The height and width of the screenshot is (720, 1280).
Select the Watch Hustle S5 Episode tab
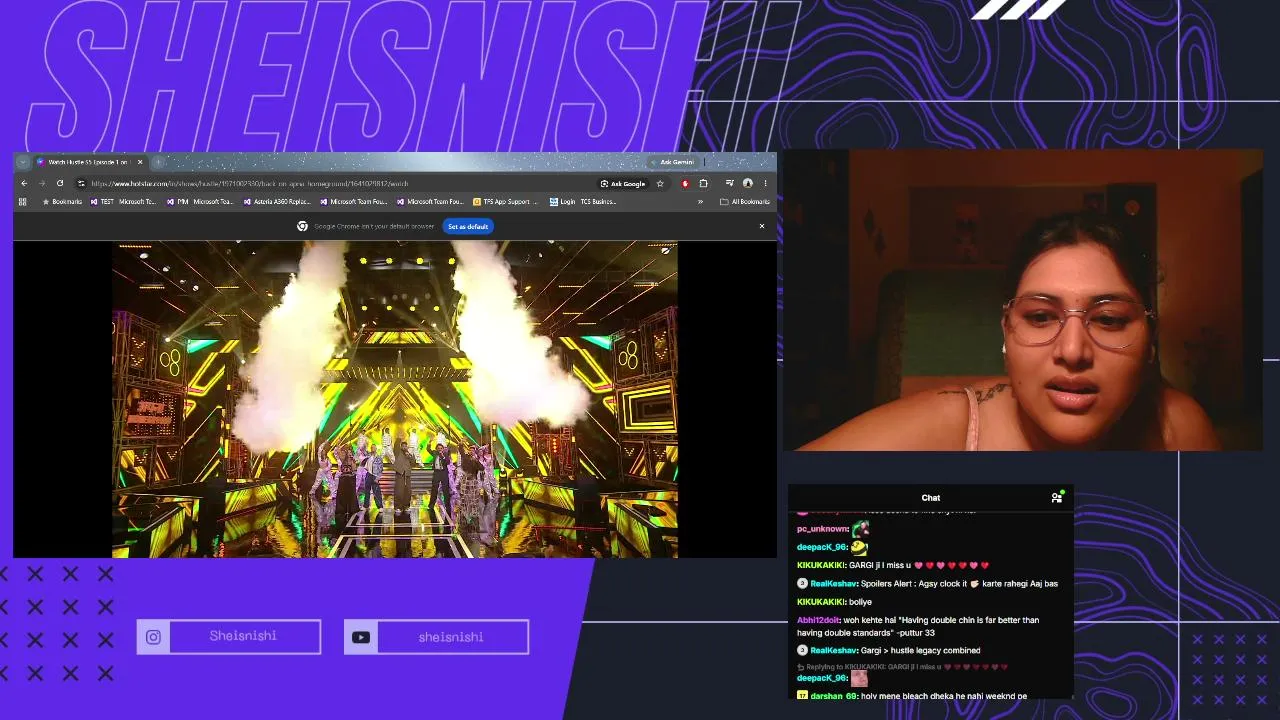pyautogui.click(x=90, y=162)
